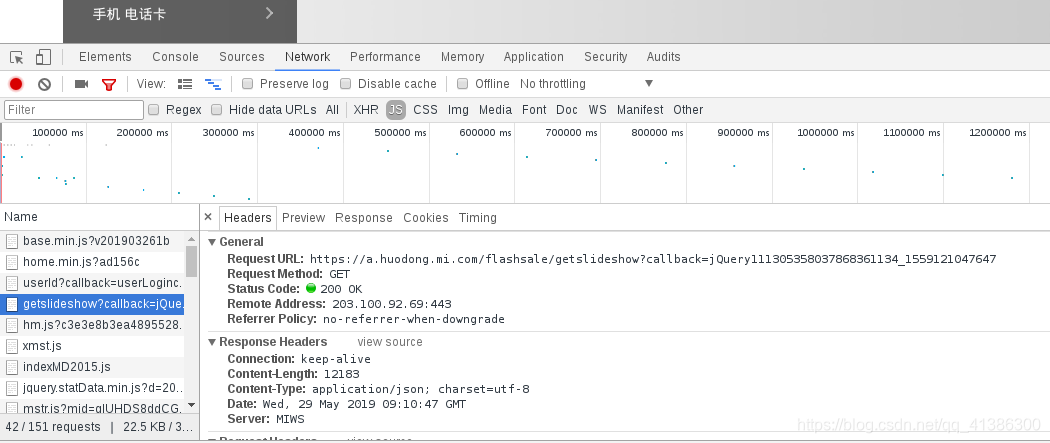Viewport: 1050px width, 443px height.
Task: Check the Disable cache checkbox
Action: click(346, 84)
